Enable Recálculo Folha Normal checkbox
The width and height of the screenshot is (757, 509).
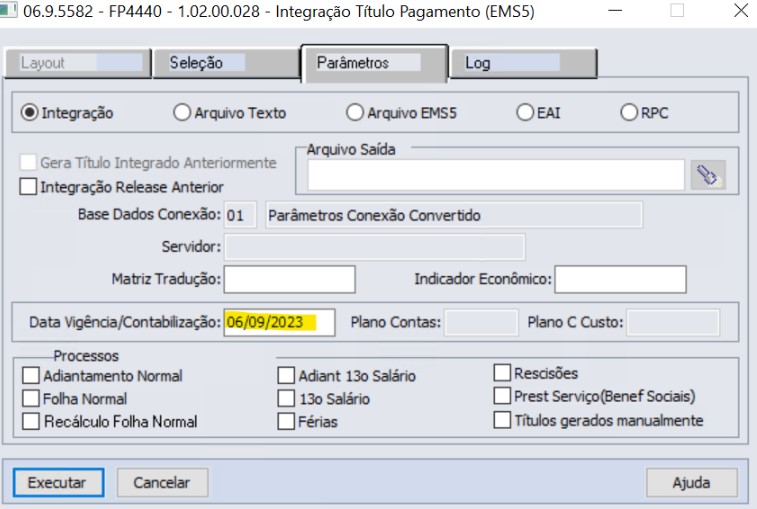click(31, 421)
